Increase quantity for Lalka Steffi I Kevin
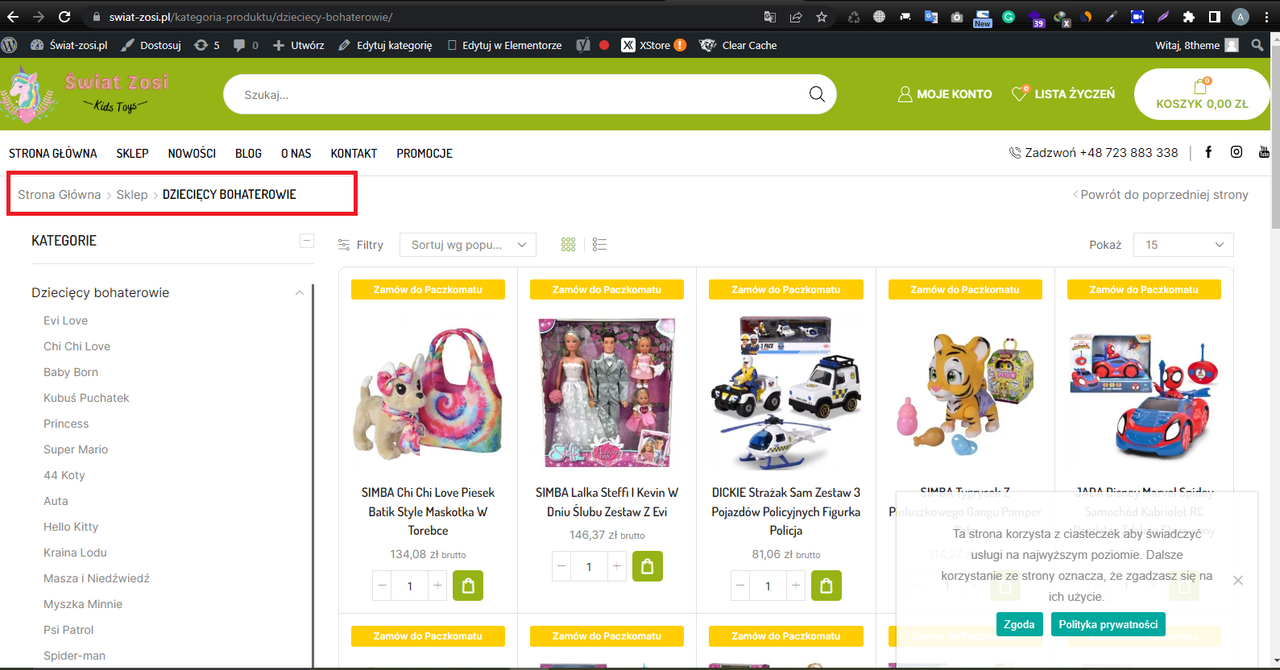Viewport: 1280px width, 670px height. point(616,567)
